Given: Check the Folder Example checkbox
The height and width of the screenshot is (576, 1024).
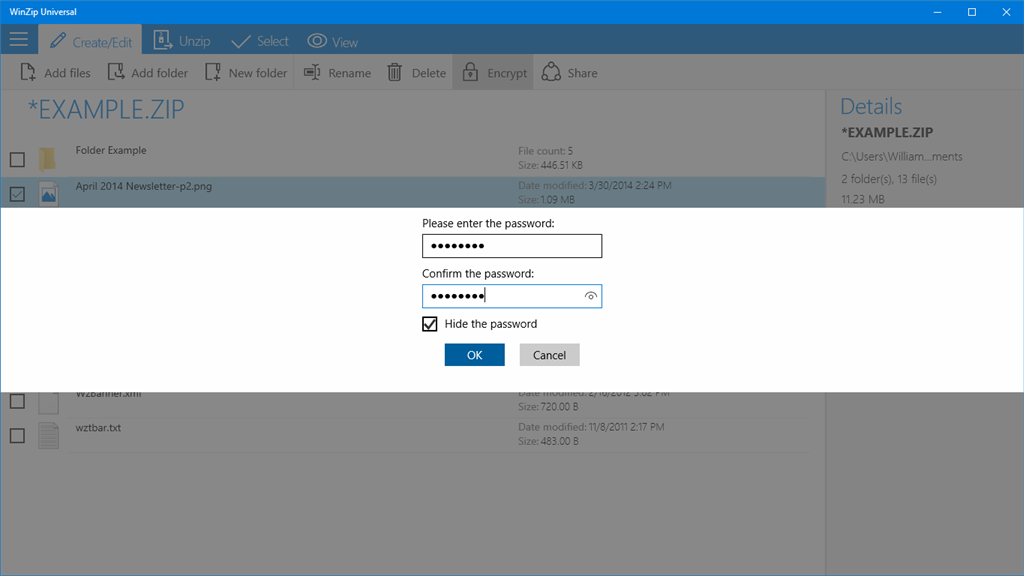Looking at the screenshot, I should coord(18,159).
